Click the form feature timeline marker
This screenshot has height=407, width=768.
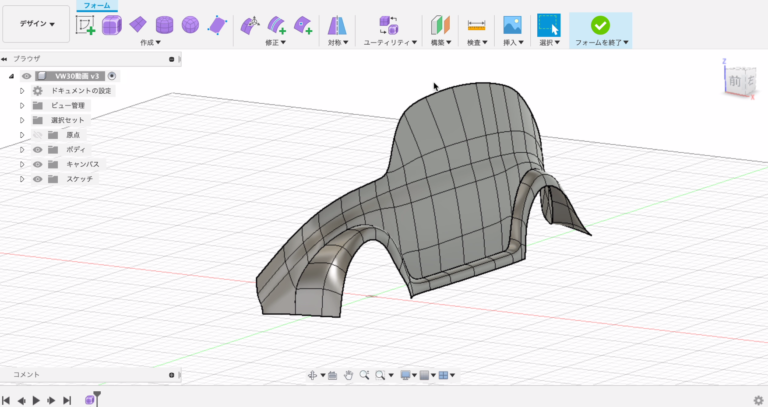point(90,400)
